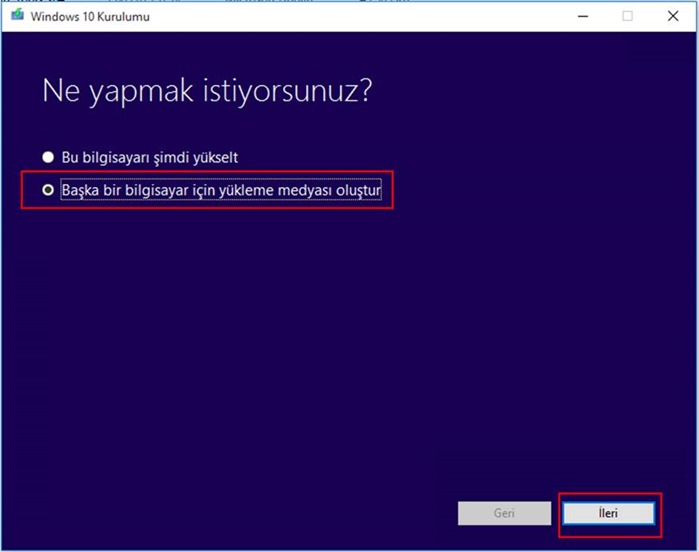Click the İleri button
This screenshot has width=699, height=552.
609,513
